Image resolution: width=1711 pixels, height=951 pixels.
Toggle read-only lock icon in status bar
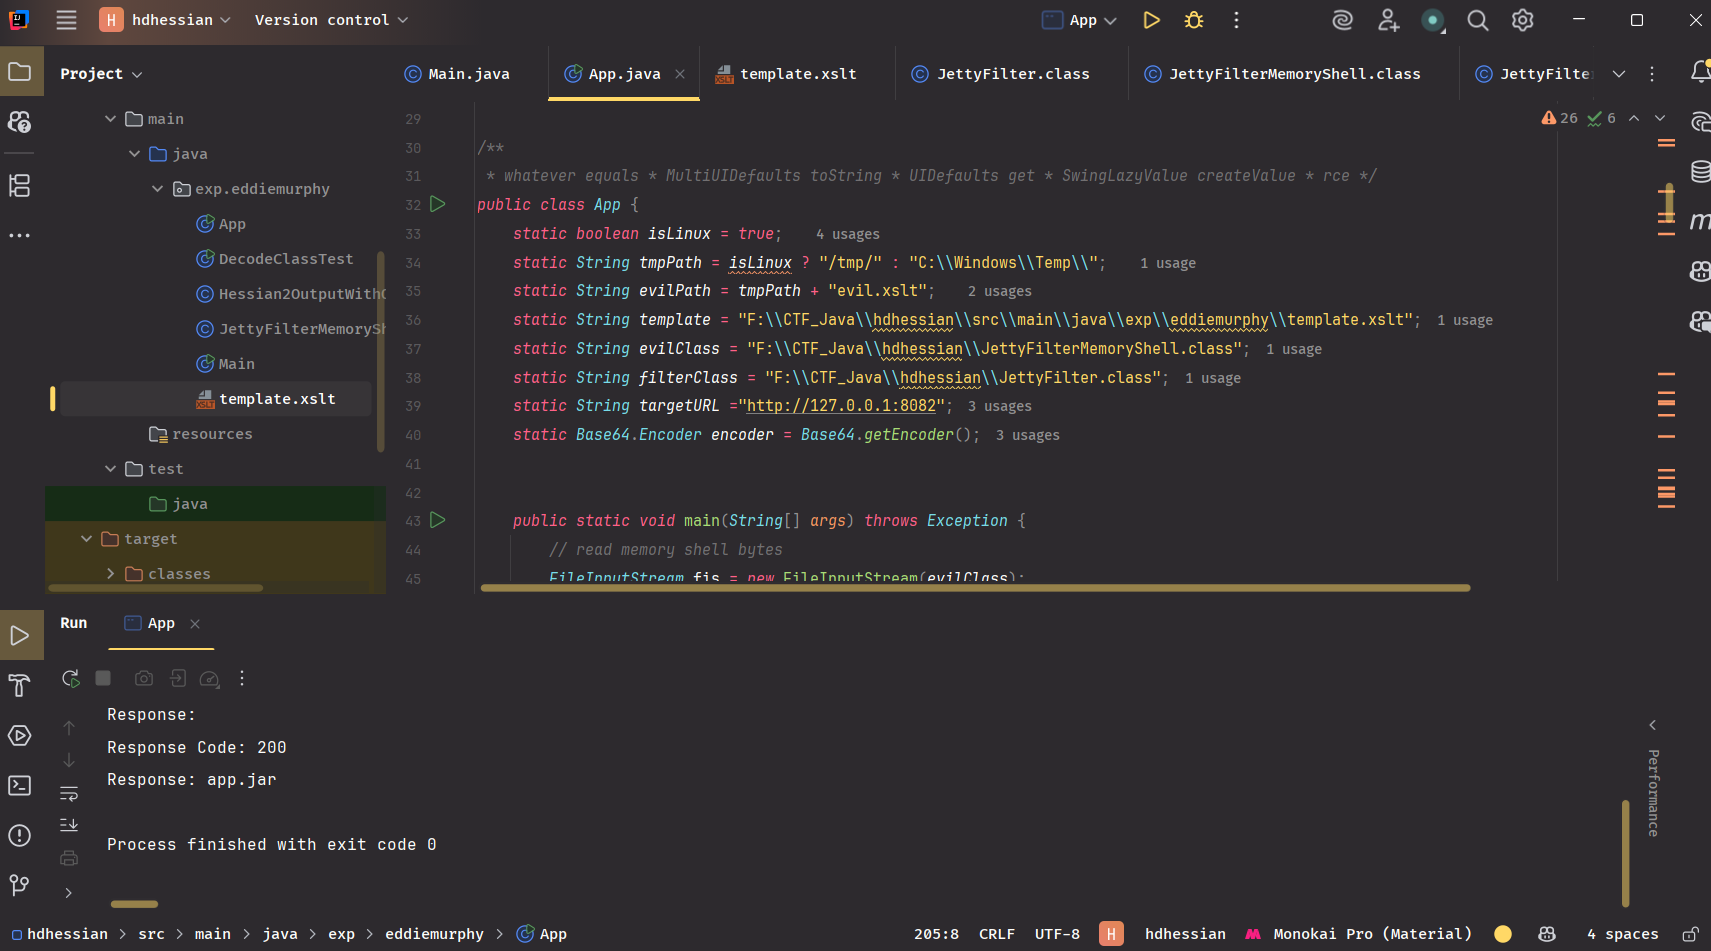point(1690,934)
